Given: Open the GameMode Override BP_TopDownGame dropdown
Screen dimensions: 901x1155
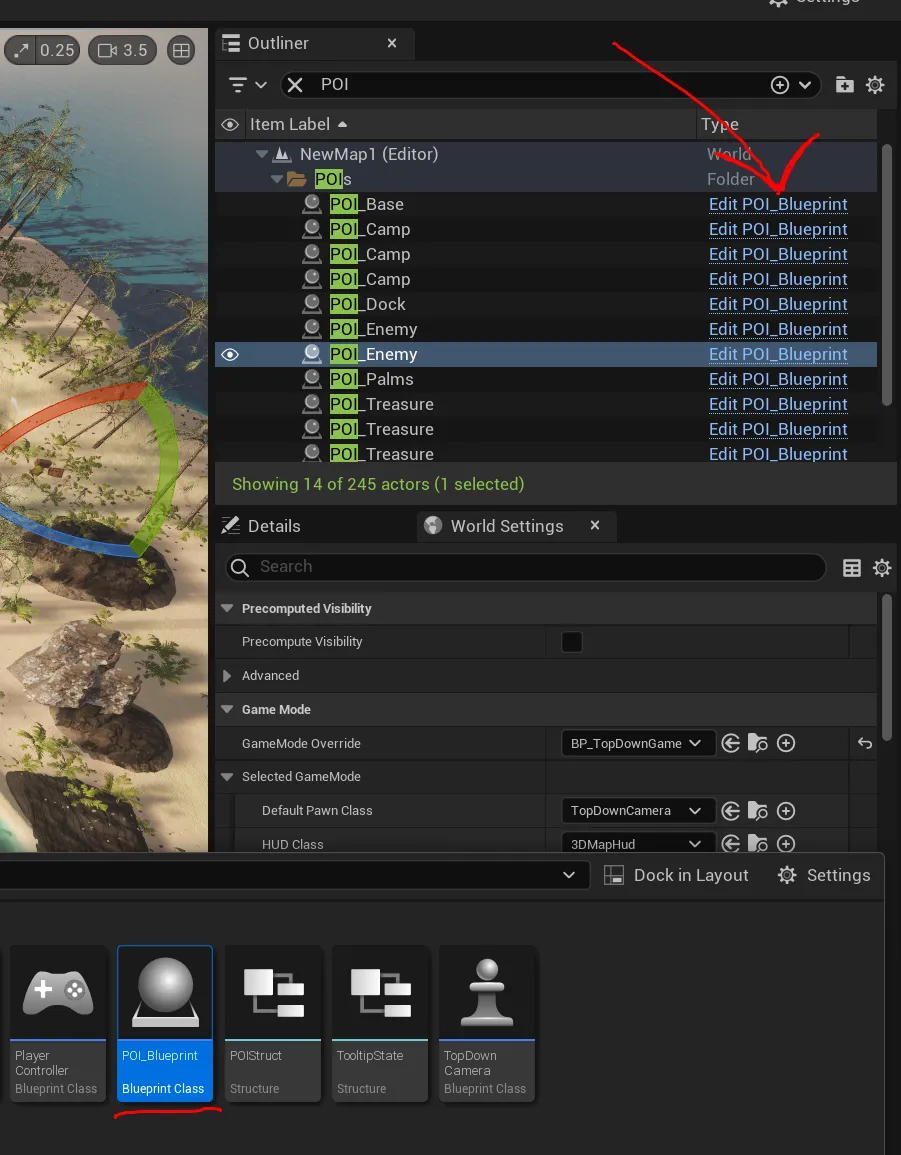Looking at the screenshot, I should [x=638, y=743].
